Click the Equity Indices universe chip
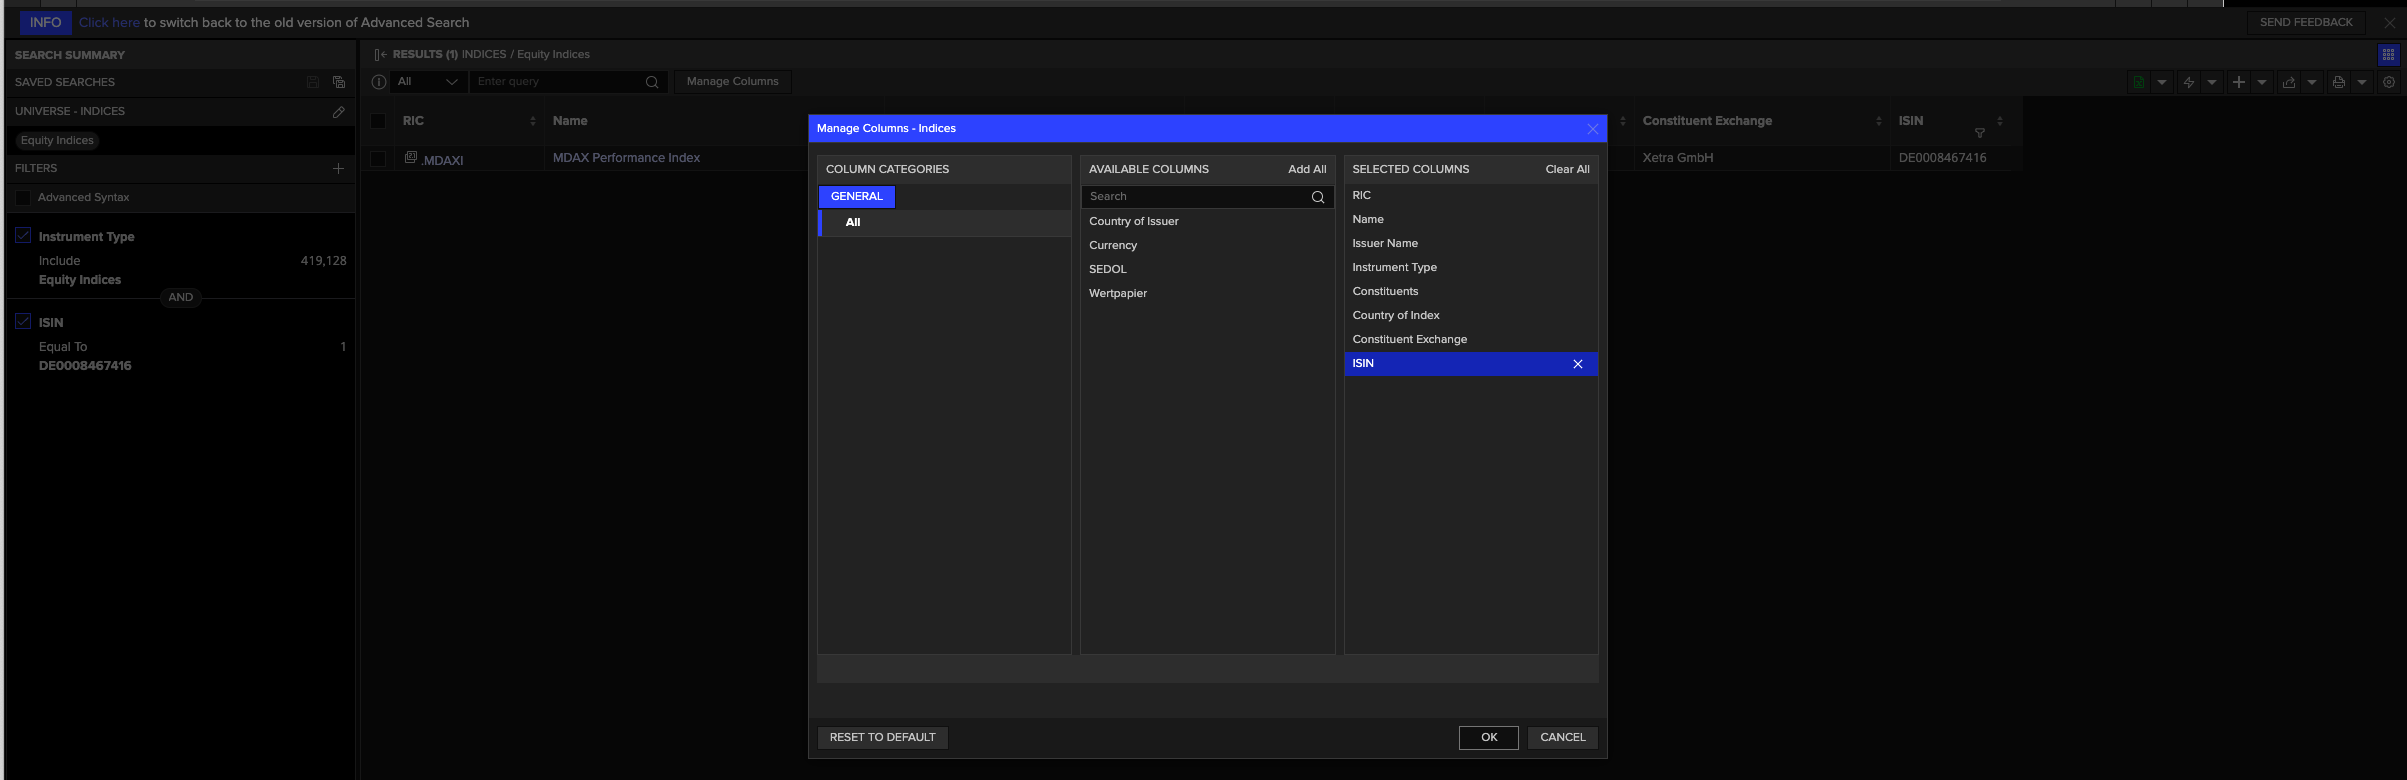Screen dimensions: 2407x780 pyautogui.click(x=57, y=141)
